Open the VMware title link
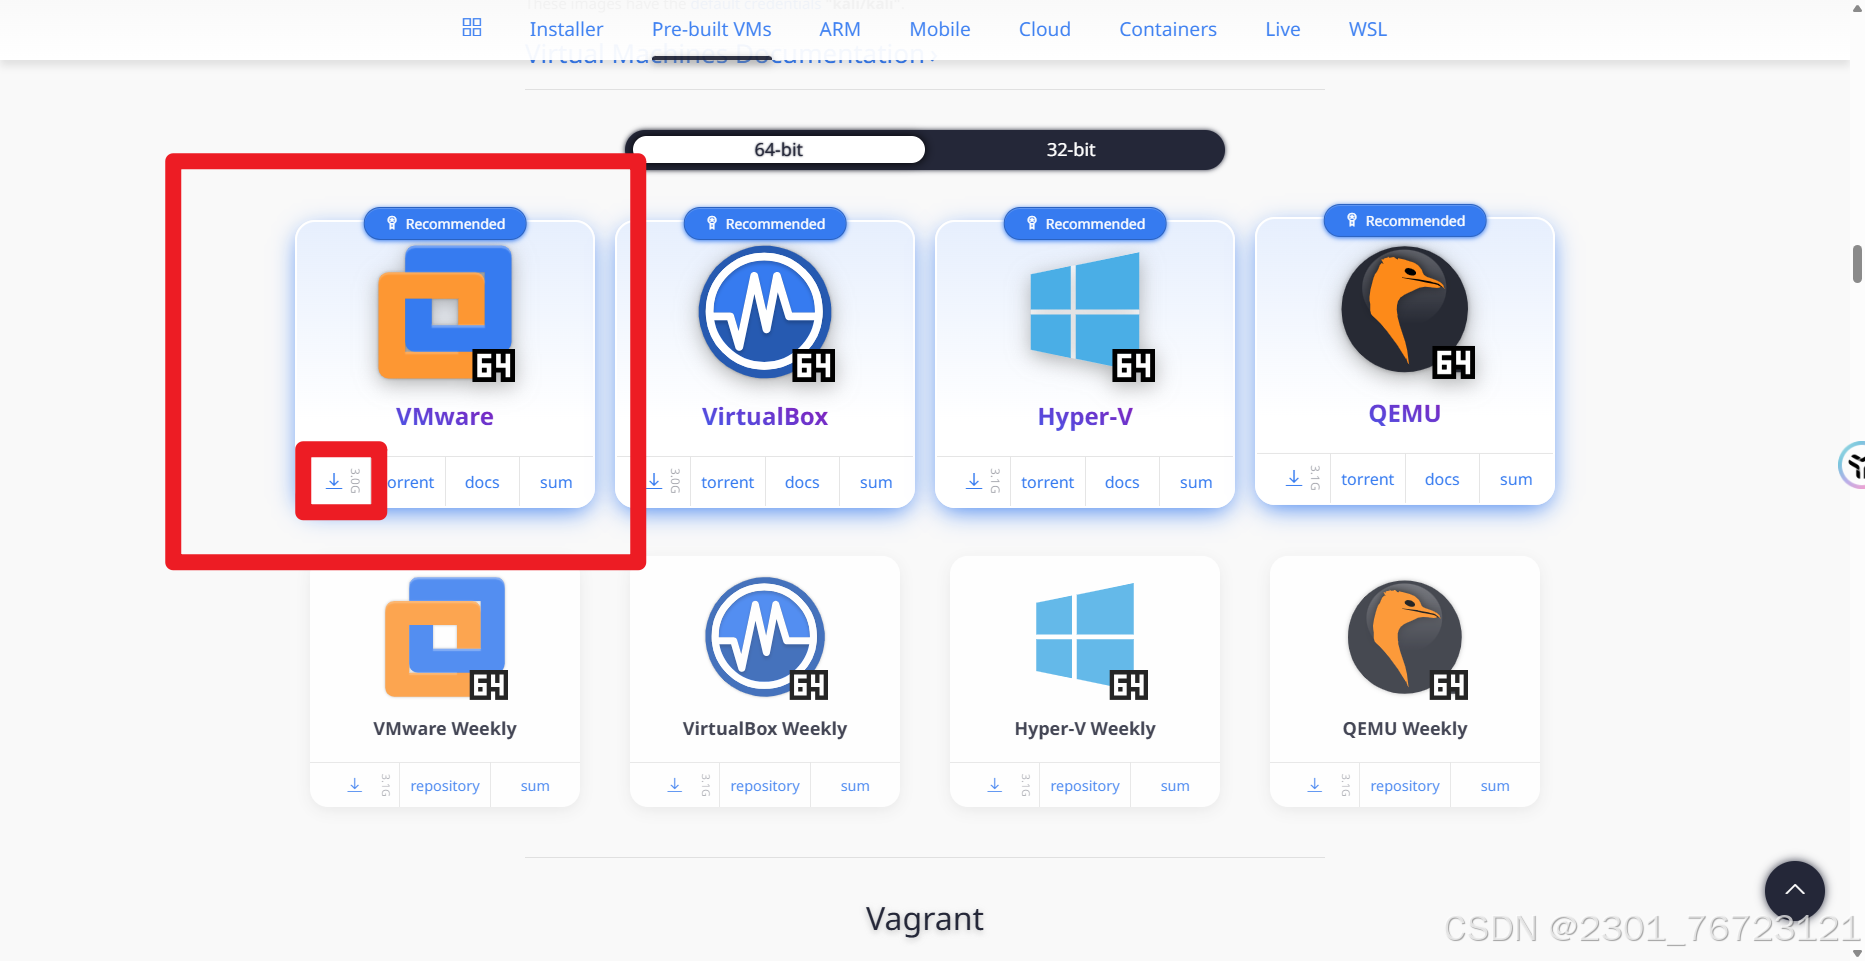The height and width of the screenshot is (961, 1865). click(x=445, y=417)
